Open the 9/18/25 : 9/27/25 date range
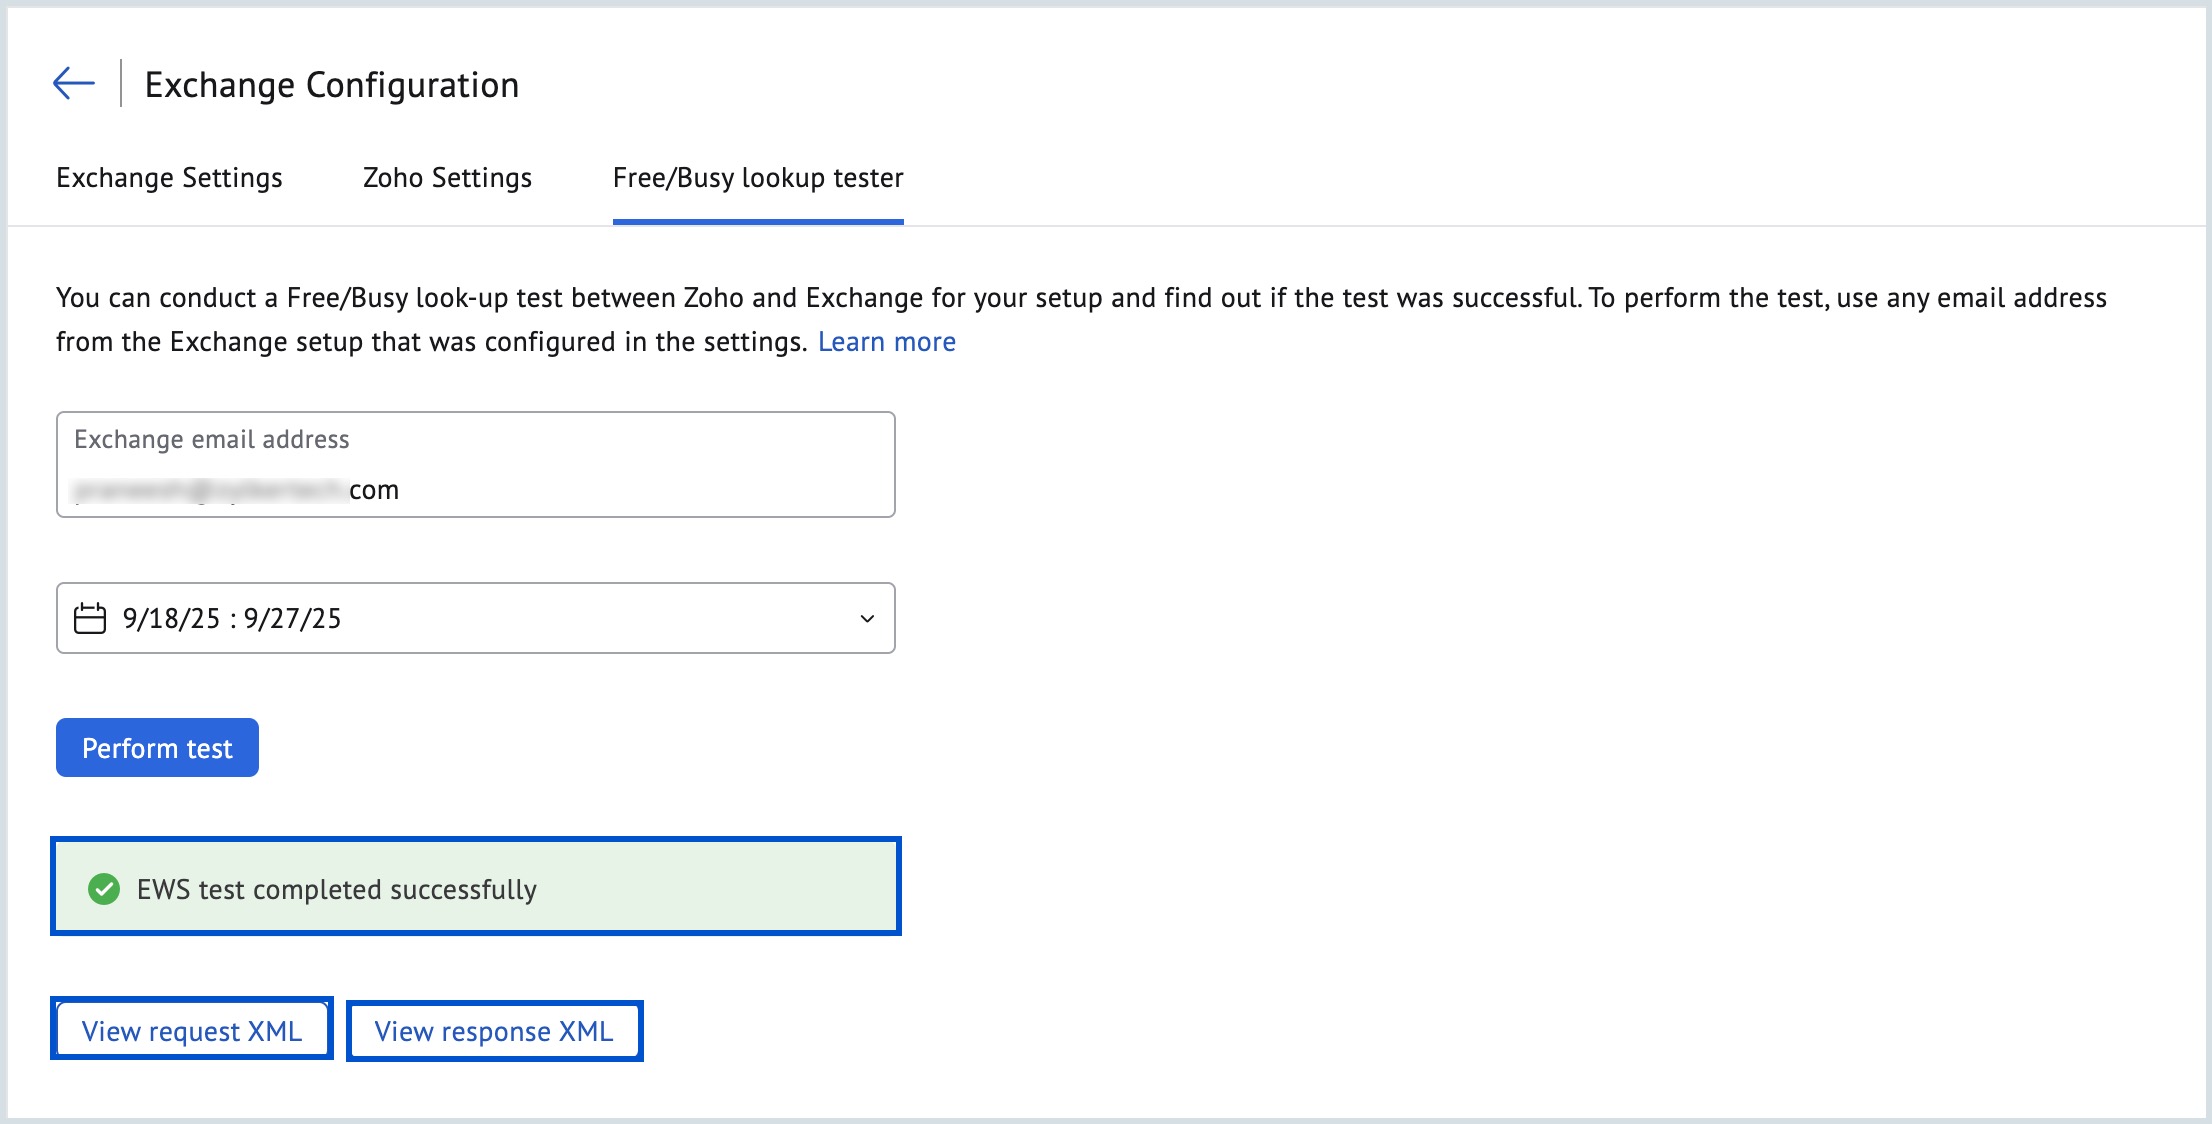 (x=232, y=619)
